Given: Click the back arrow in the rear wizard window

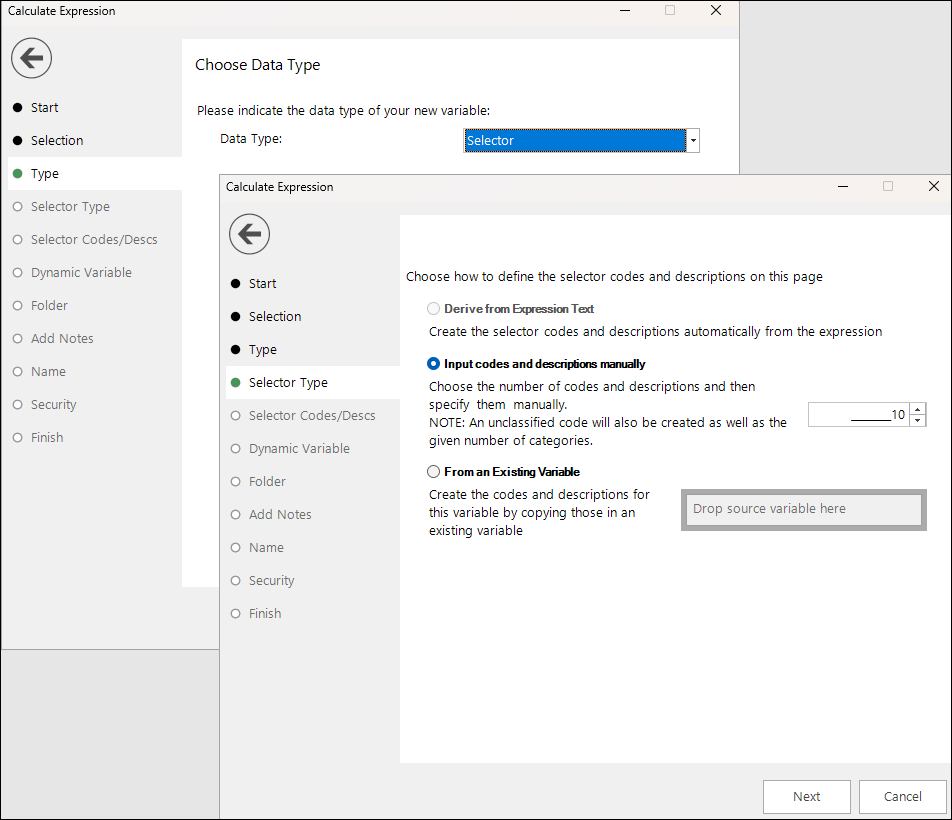Looking at the screenshot, I should click(32, 58).
